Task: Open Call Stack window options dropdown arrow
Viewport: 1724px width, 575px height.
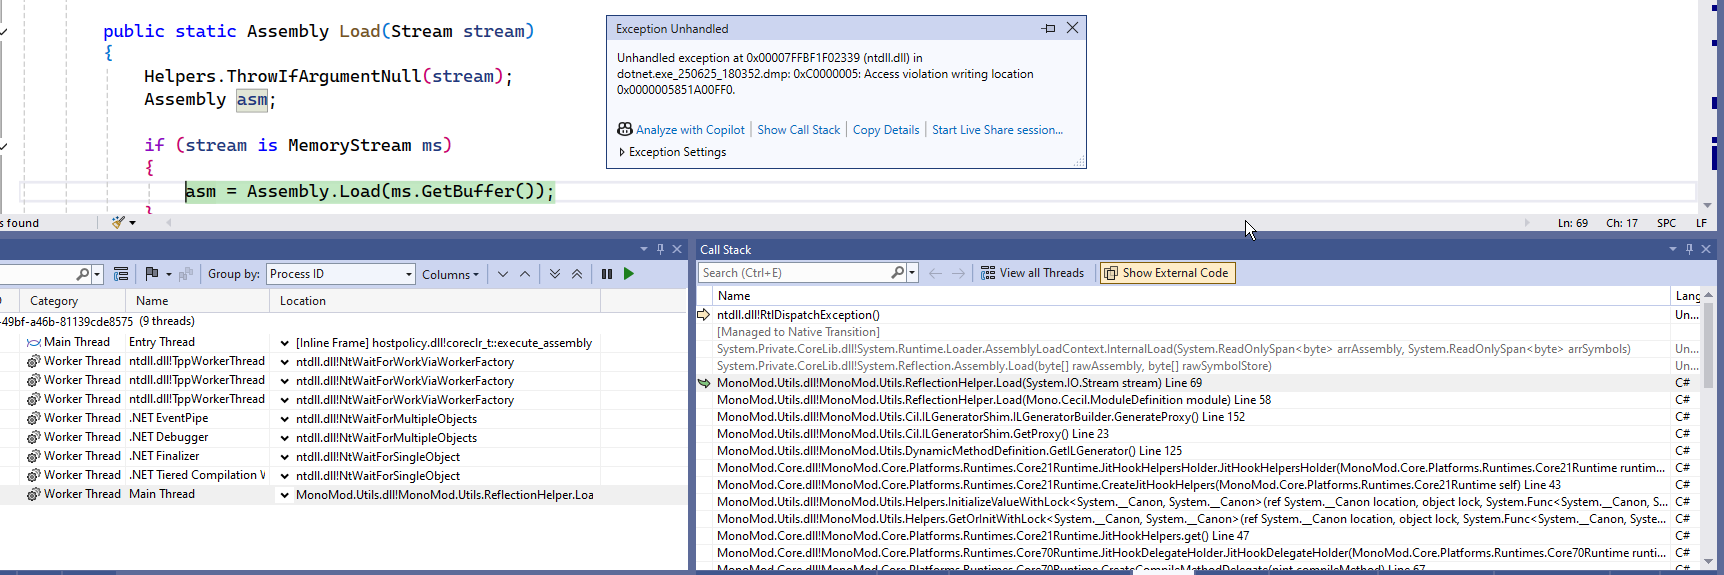Action: point(1672,249)
